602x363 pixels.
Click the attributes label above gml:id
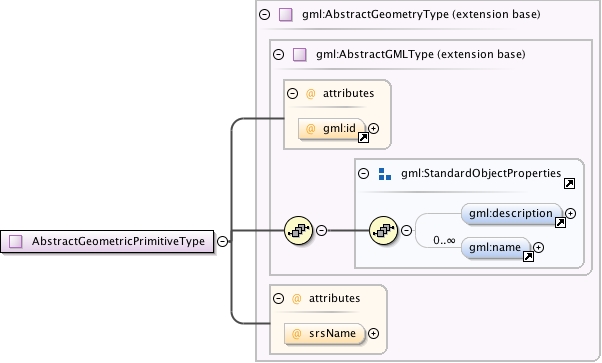(349, 93)
